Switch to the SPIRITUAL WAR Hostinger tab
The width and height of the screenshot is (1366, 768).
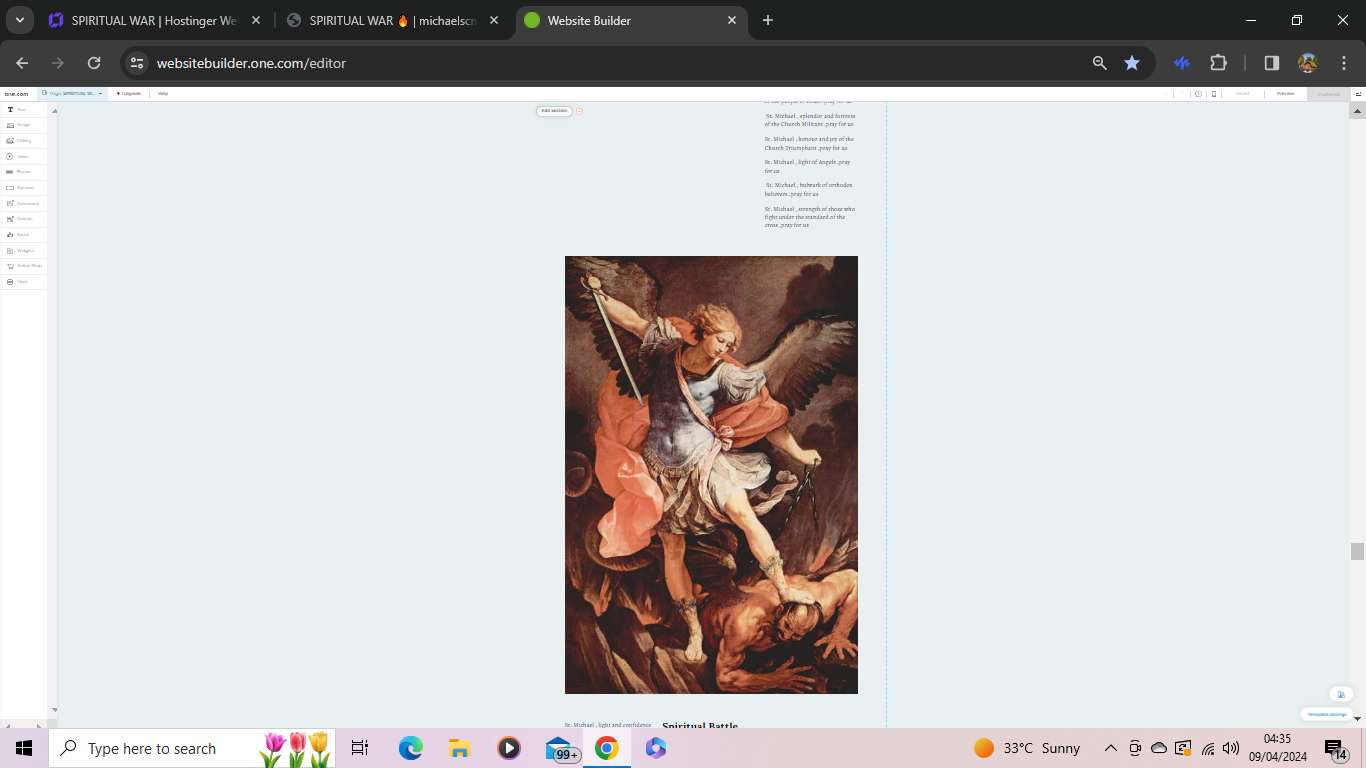156,20
